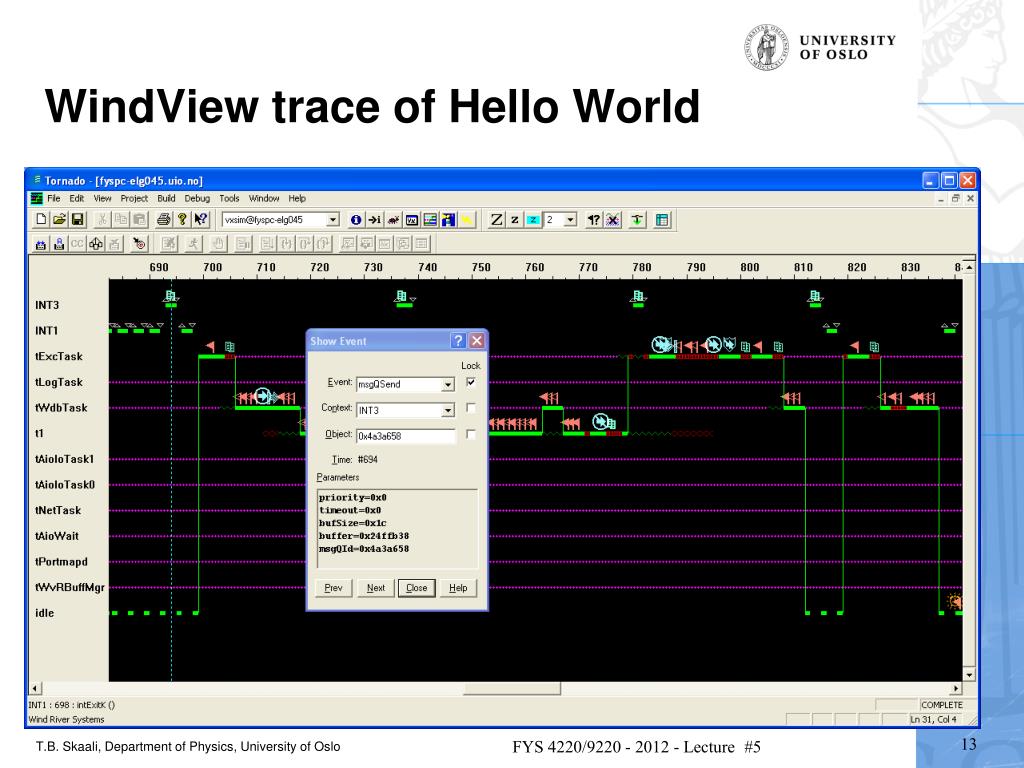1024x768 pixels.
Task: Click the Open file folder icon
Action: [x=59, y=220]
